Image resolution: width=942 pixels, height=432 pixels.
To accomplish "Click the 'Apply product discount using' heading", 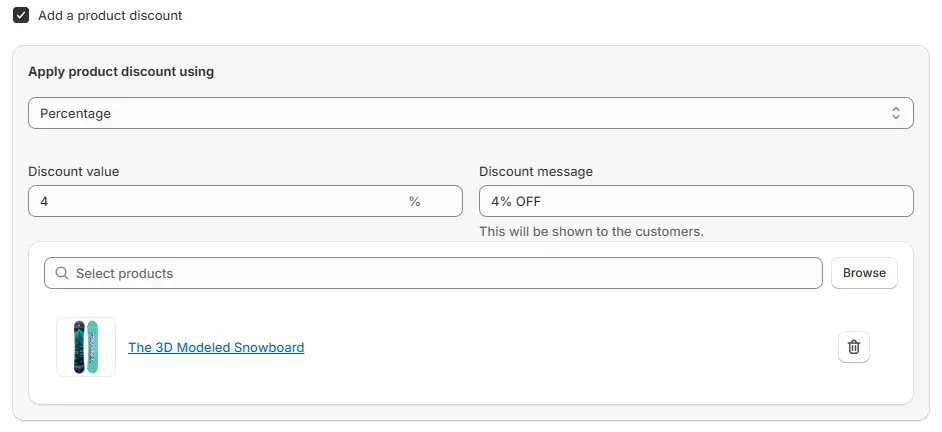I will [x=121, y=72].
